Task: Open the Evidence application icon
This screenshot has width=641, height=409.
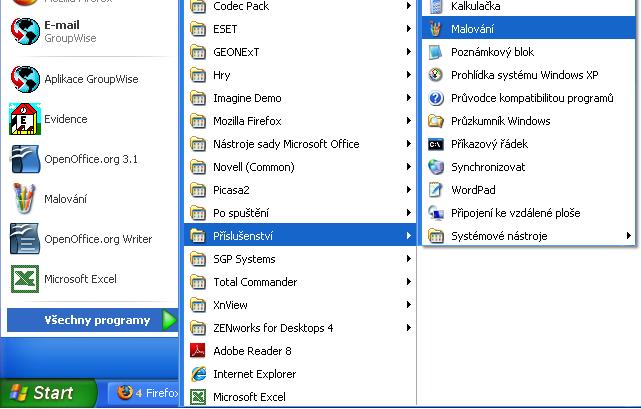Action: click(x=24, y=119)
